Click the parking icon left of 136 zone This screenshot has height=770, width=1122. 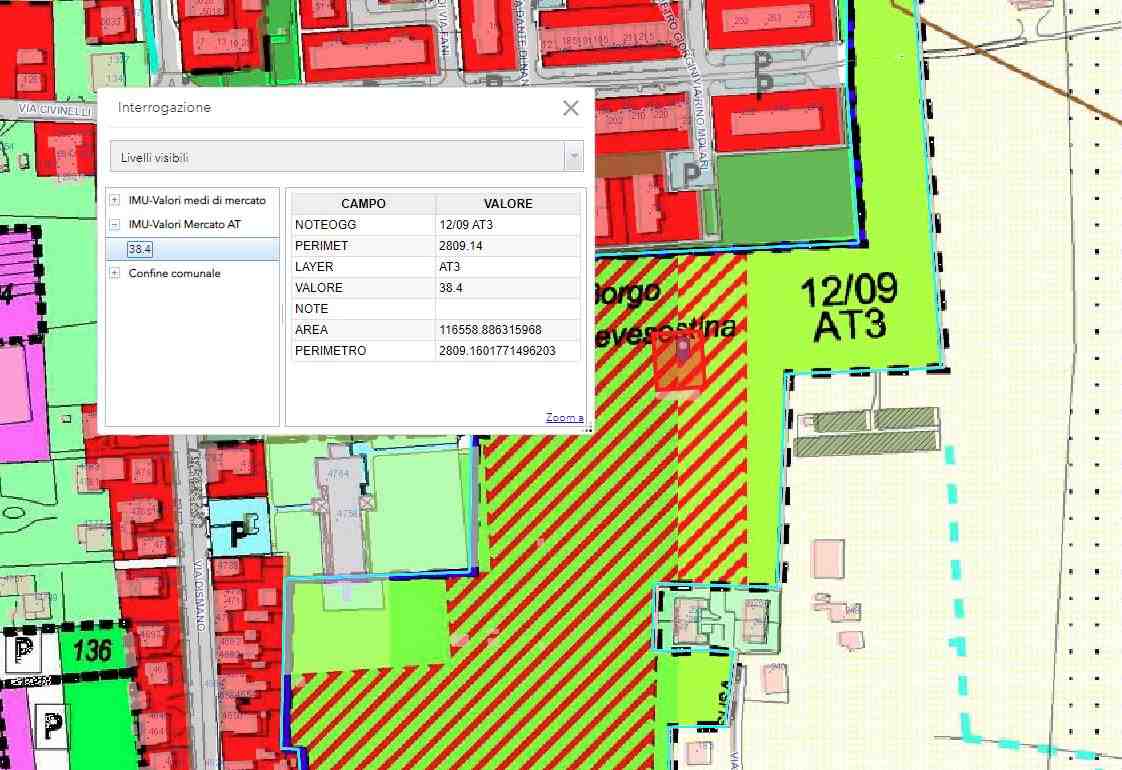(x=22, y=654)
